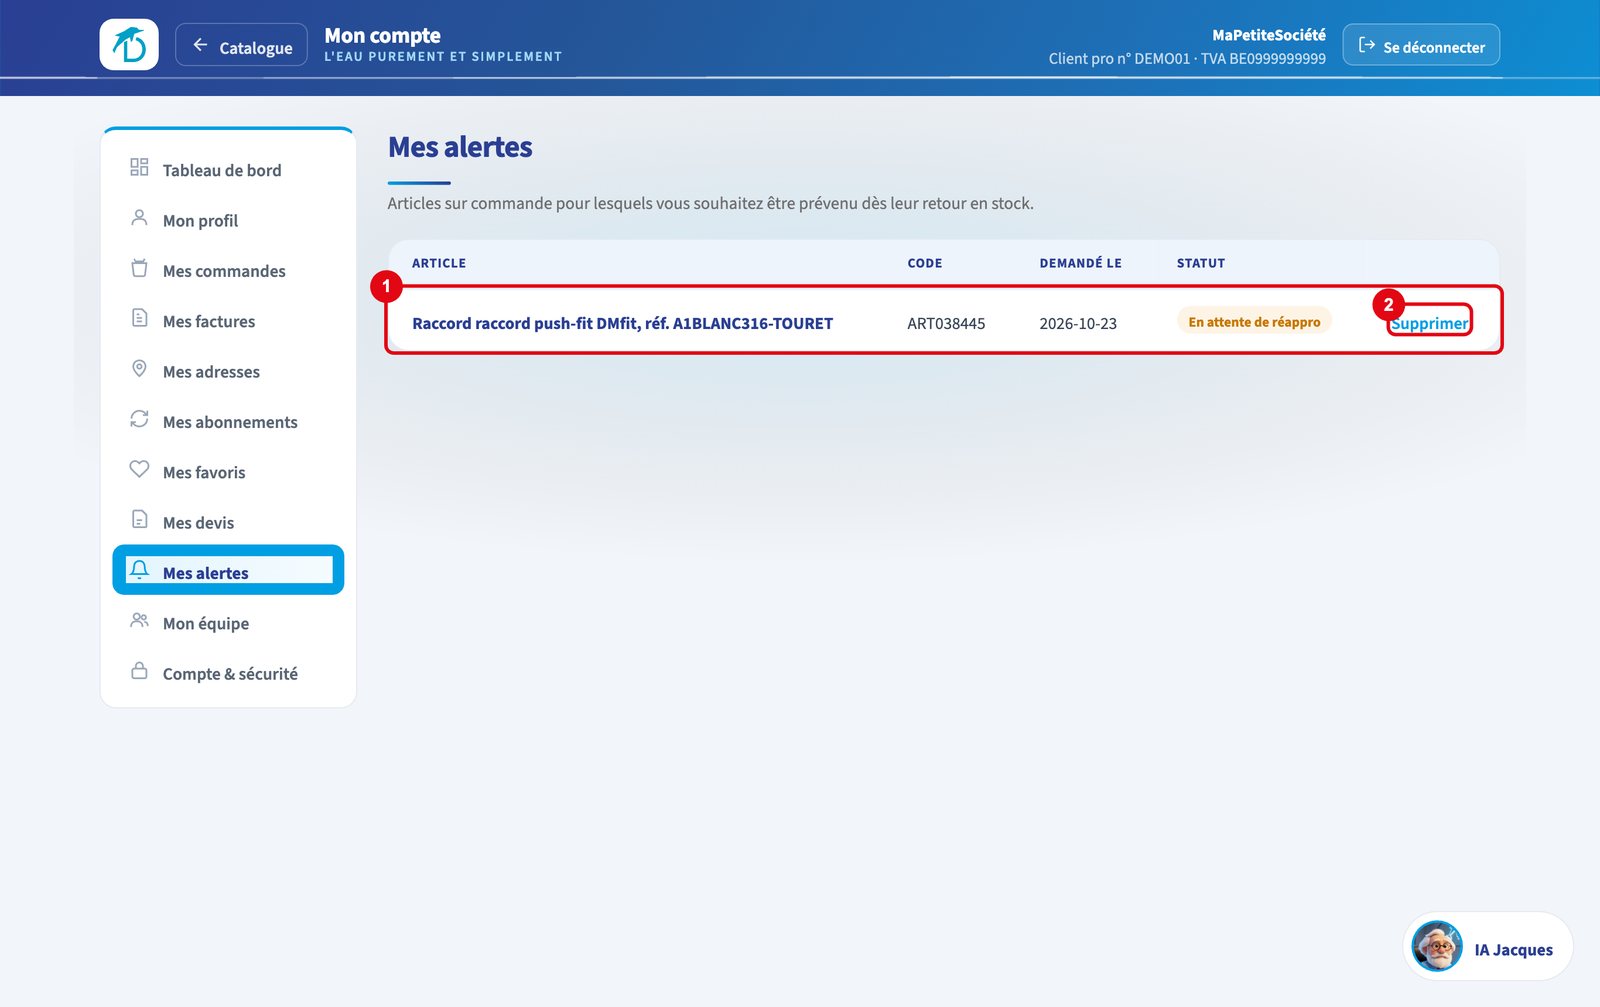This screenshot has height=1007, width=1600.
Task: Click the Mes alertes page heading
Action: coord(460,147)
